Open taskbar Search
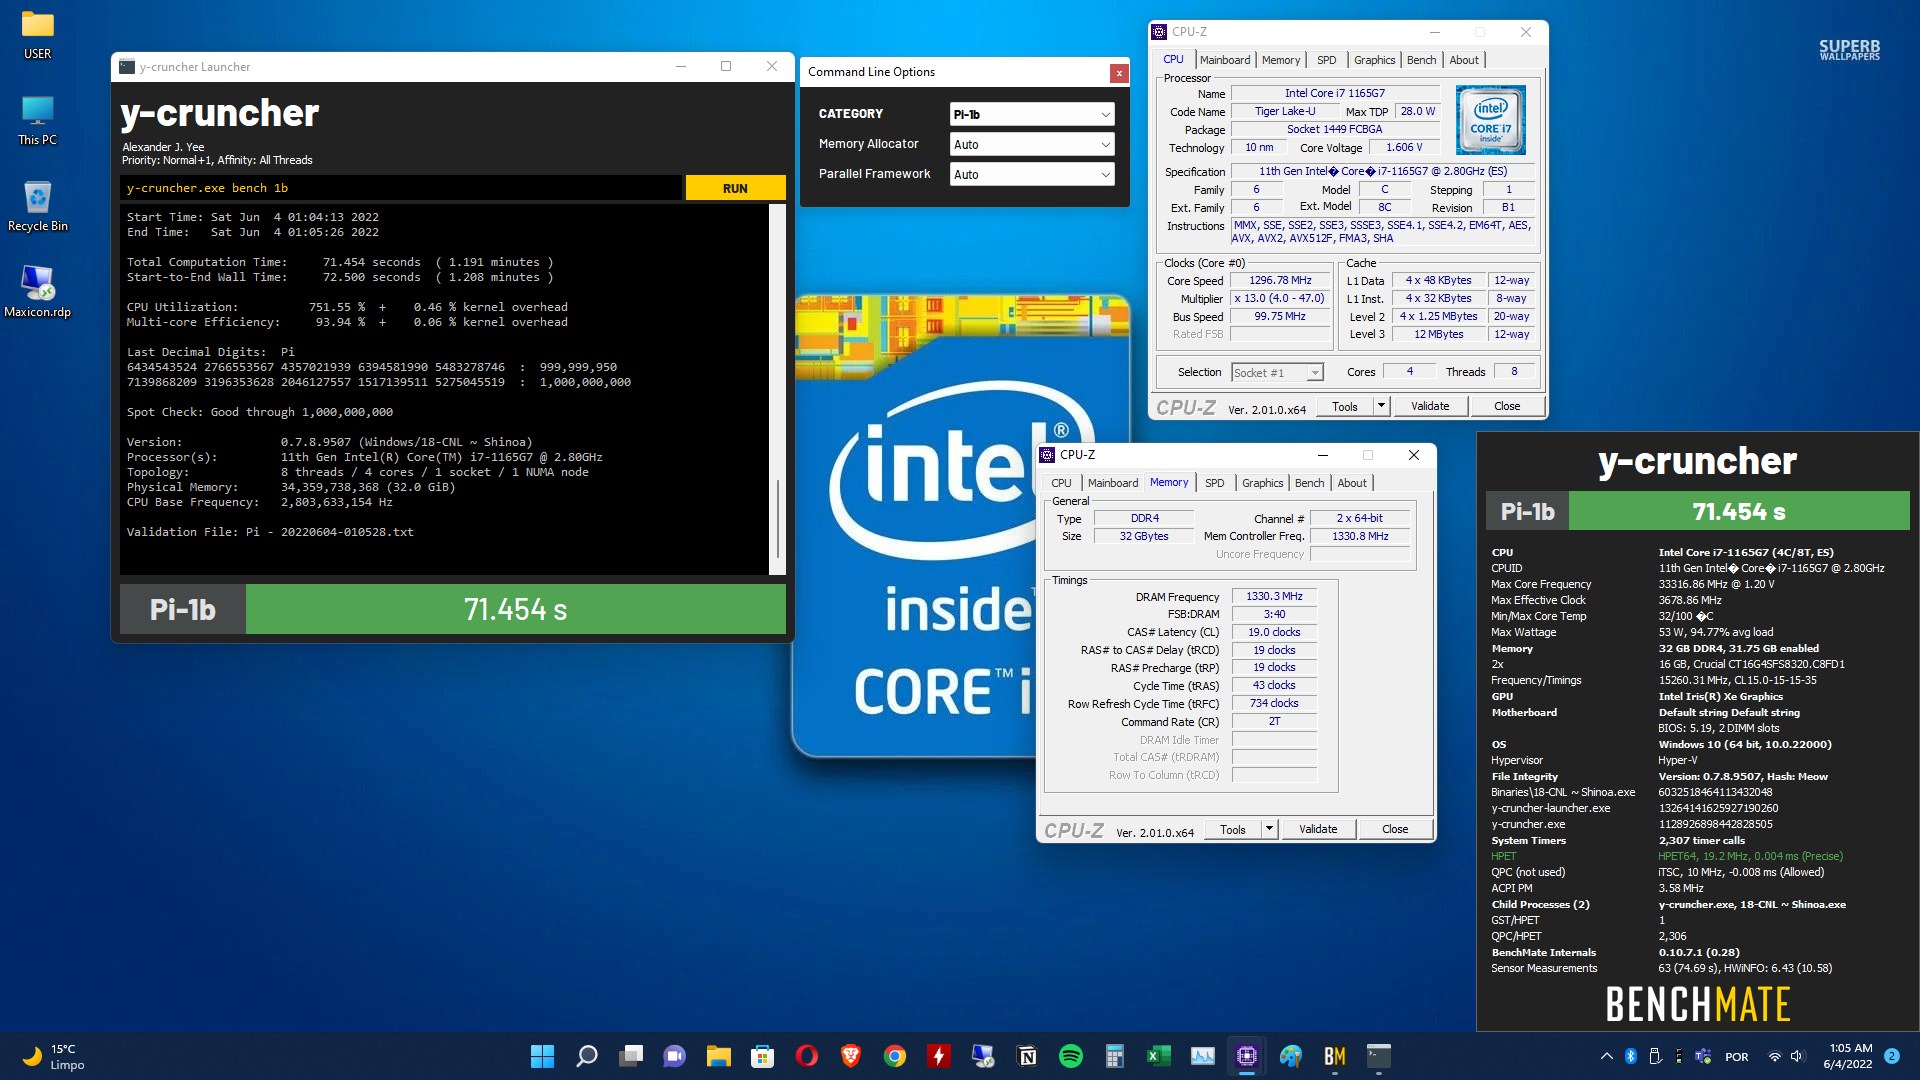The image size is (1920, 1080). click(587, 1056)
